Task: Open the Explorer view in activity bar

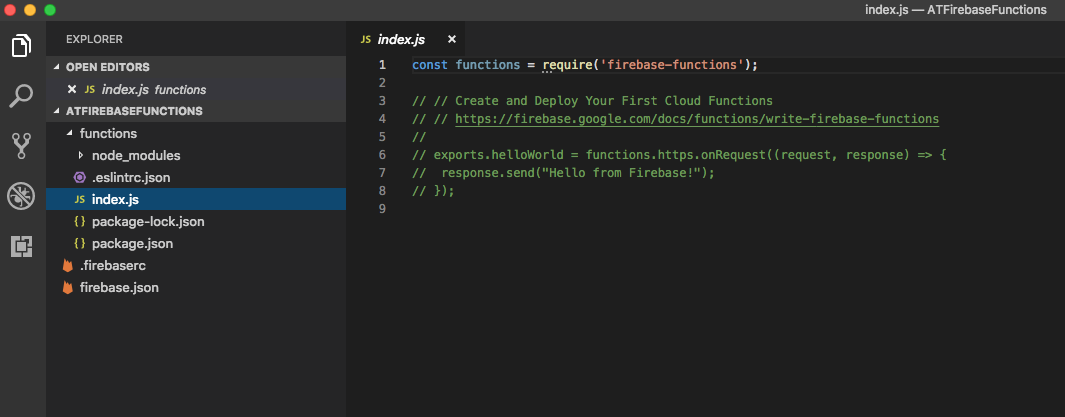Action: tap(21, 46)
